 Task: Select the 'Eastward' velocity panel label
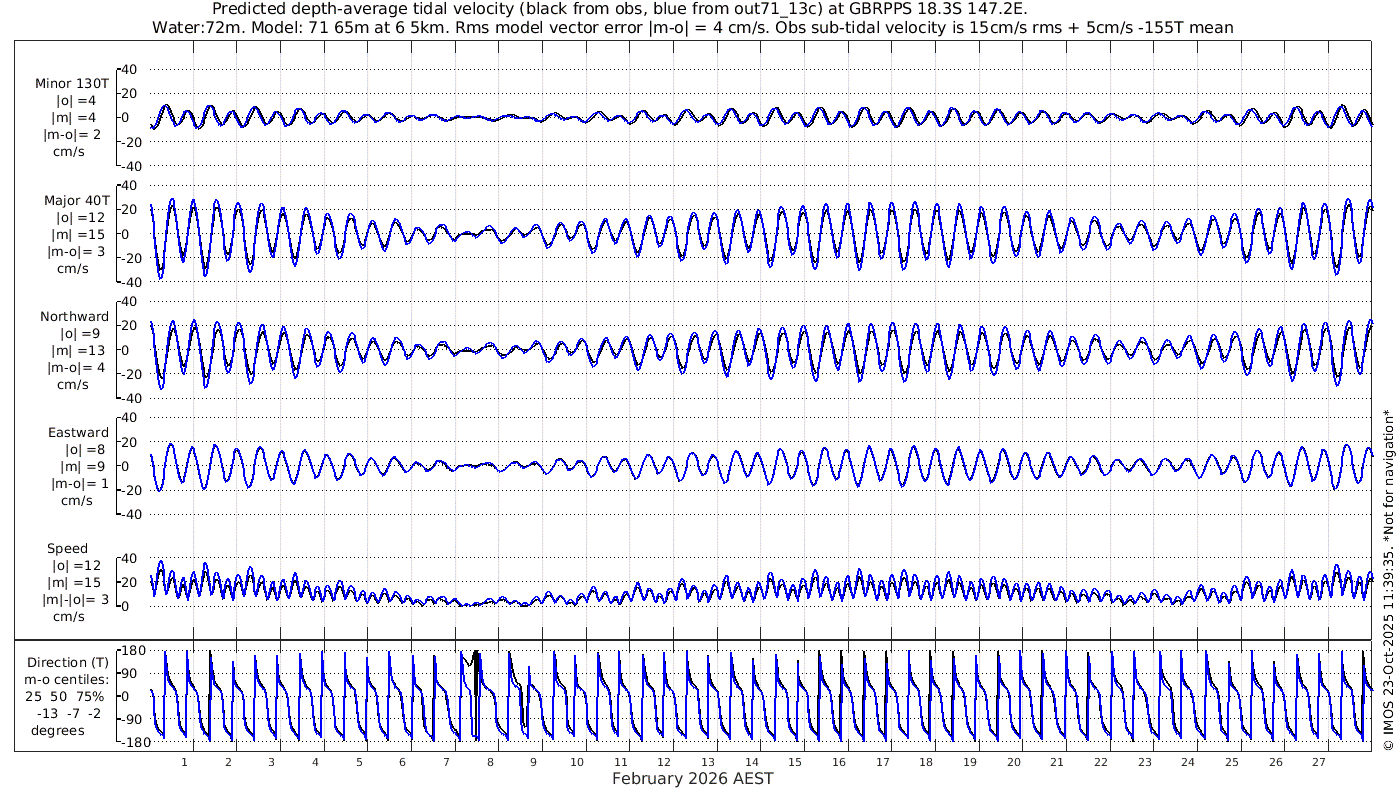click(78, 432)
